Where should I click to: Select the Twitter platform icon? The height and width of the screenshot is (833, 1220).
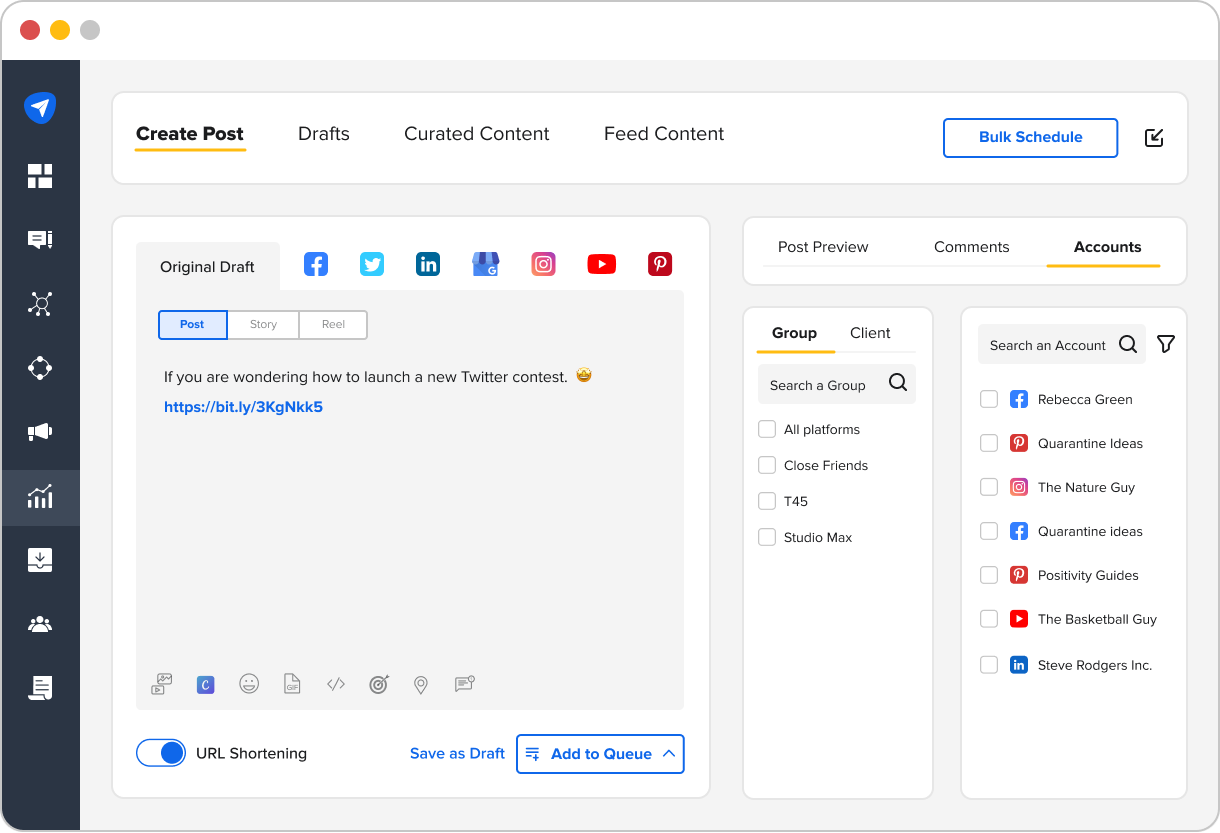pyautogui.click(x=371, y=264)
